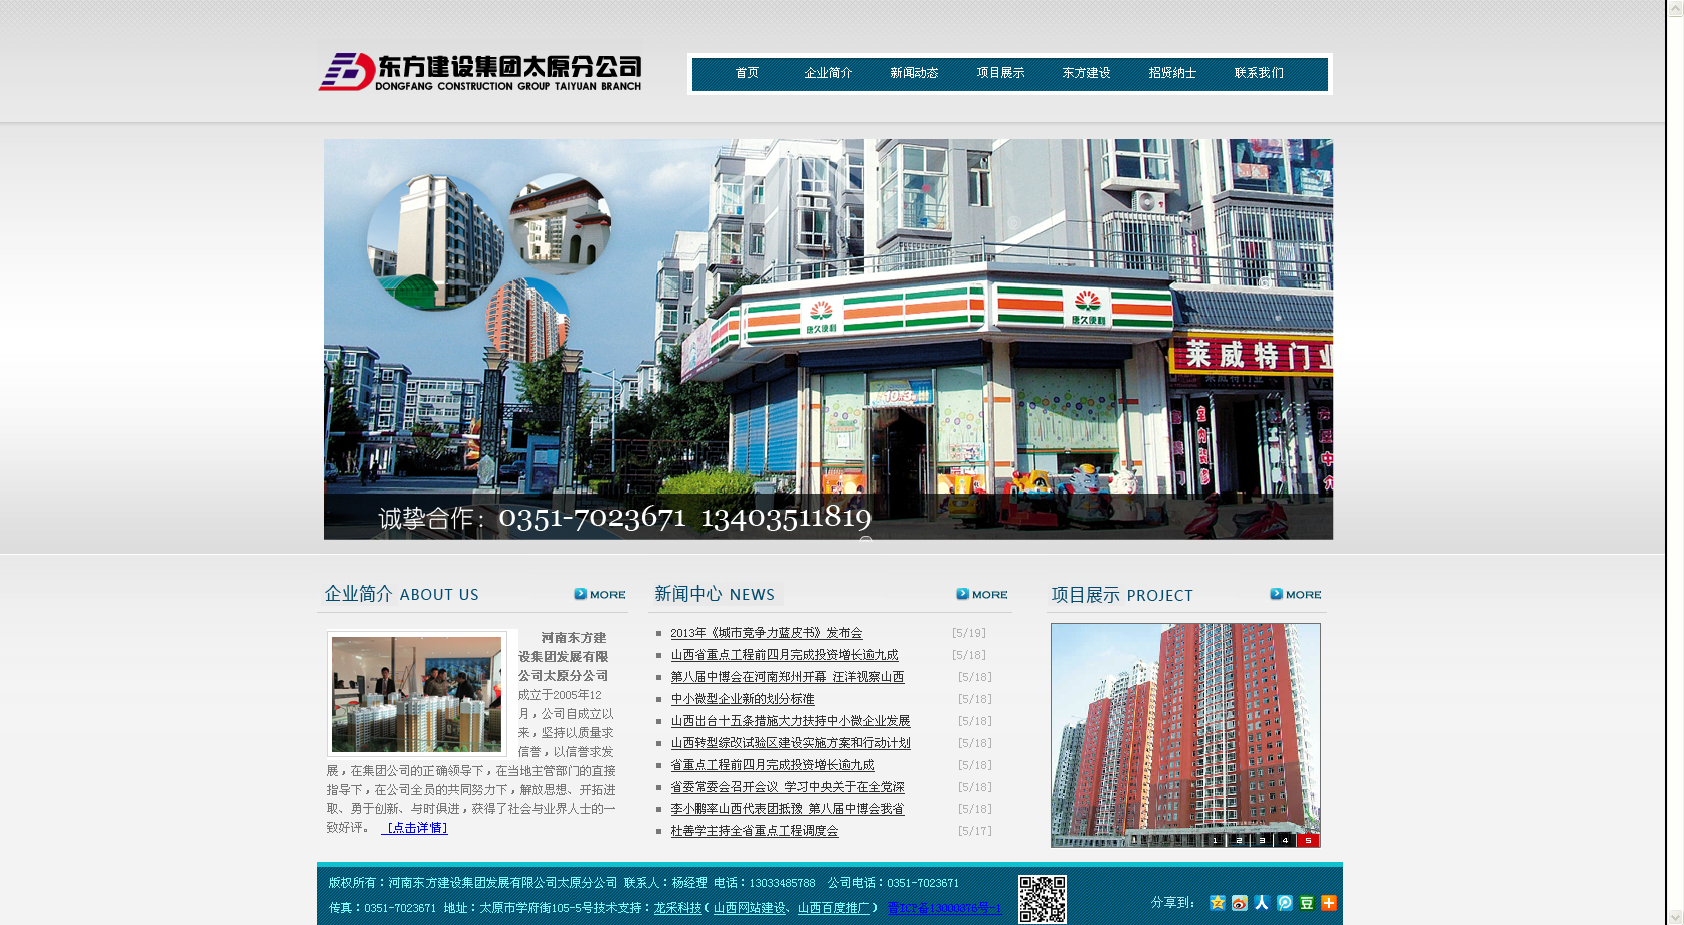The image size is (1684, 925).
Task: Open the 点击详情 link in company intro
Action: 415,828
